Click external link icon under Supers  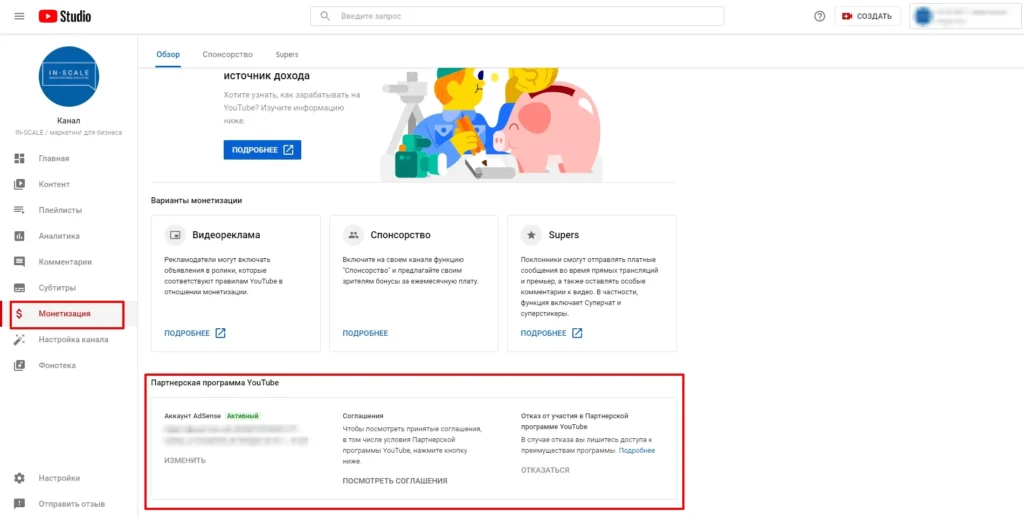click(577, 333)
